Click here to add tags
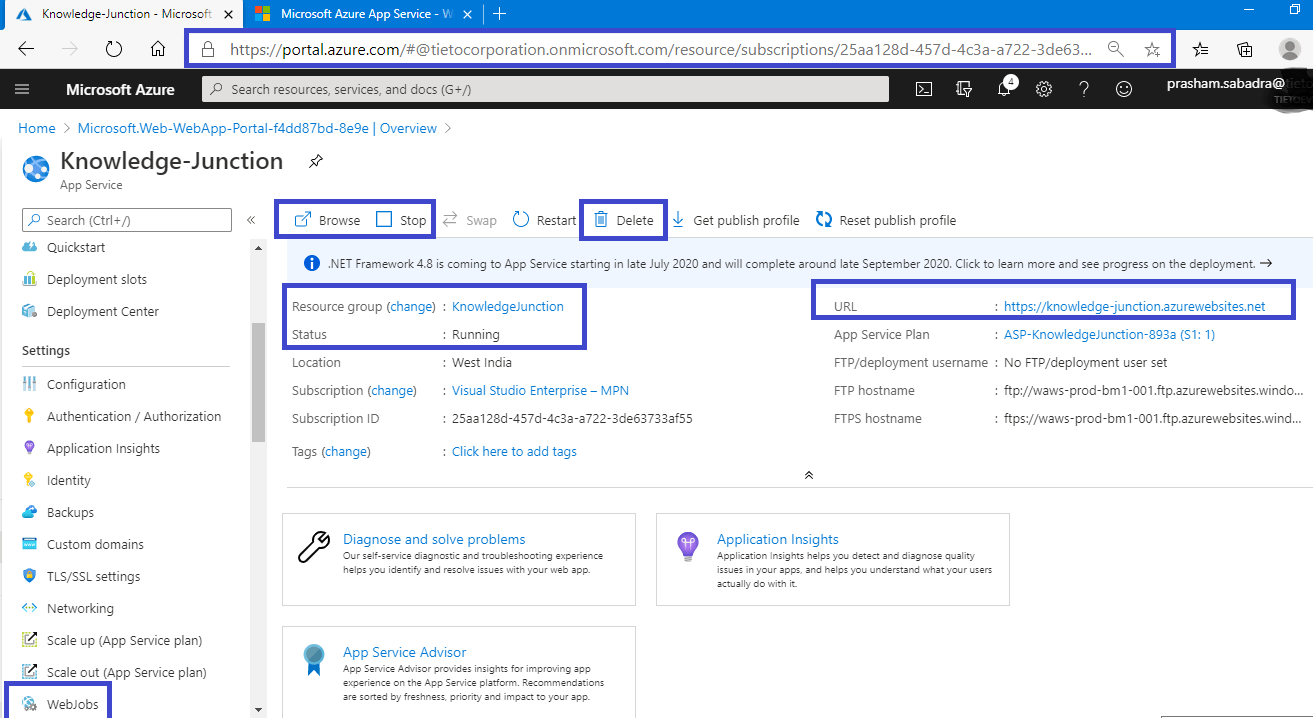 [514, 451]
